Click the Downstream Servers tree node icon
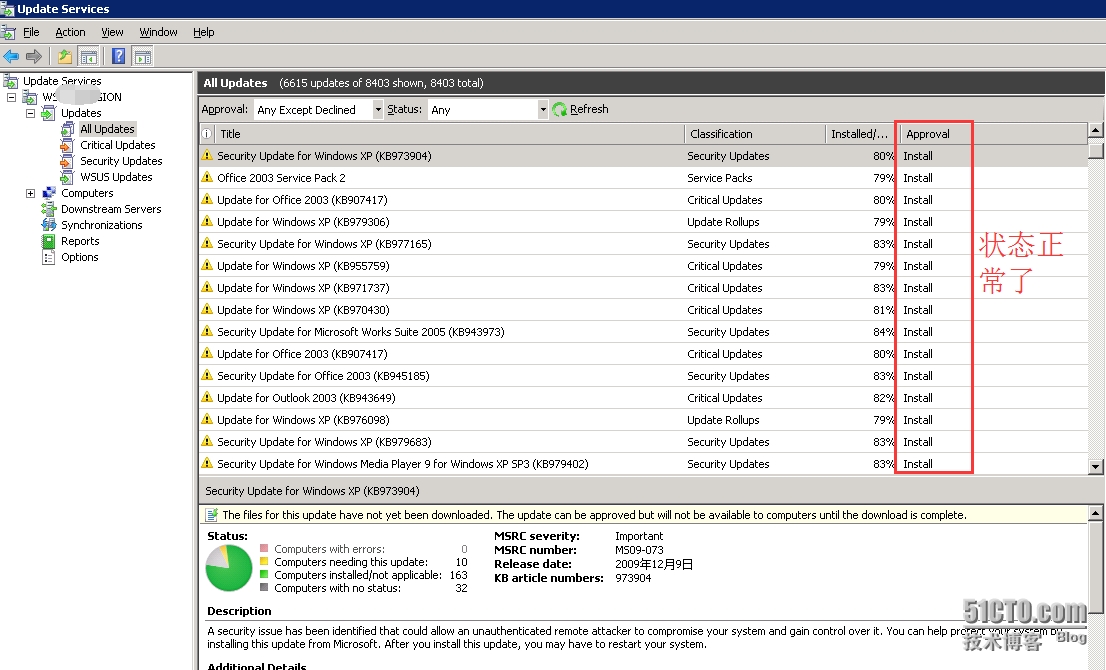 (x=49, y=209)
